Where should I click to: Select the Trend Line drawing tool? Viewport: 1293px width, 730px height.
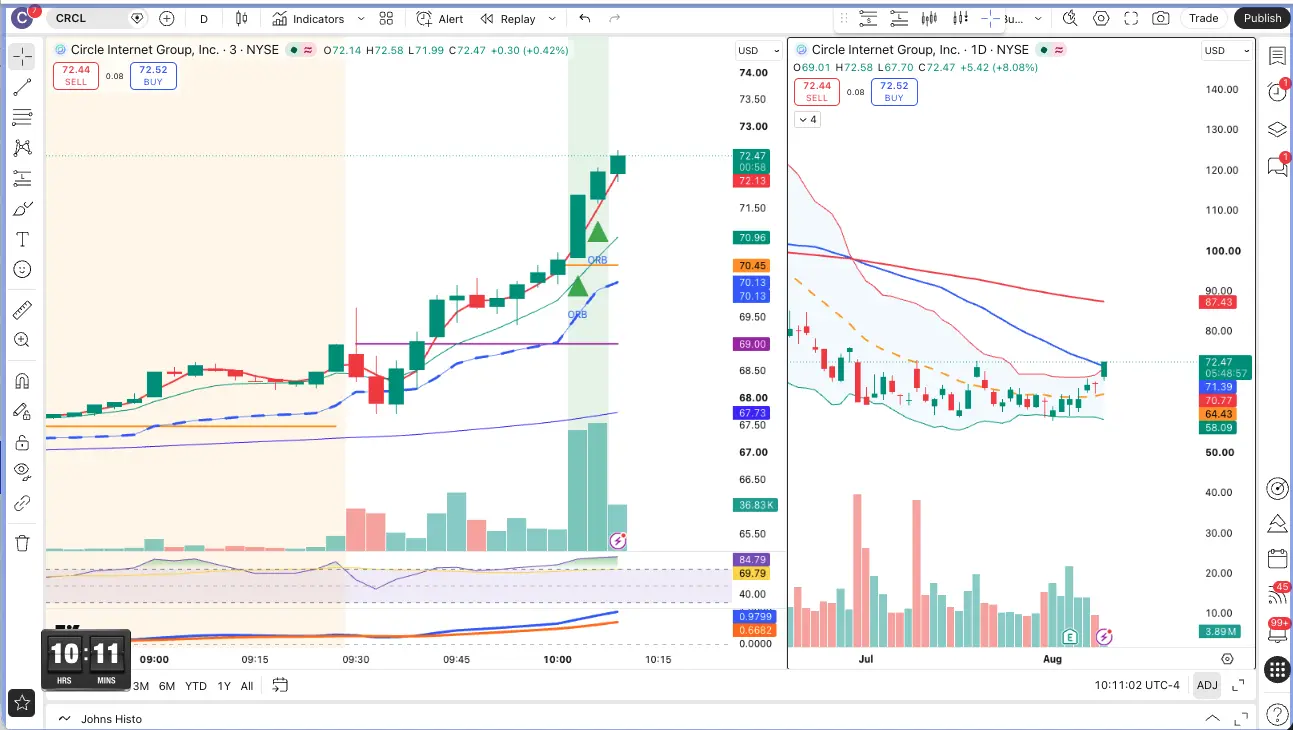tap(22, 88)
